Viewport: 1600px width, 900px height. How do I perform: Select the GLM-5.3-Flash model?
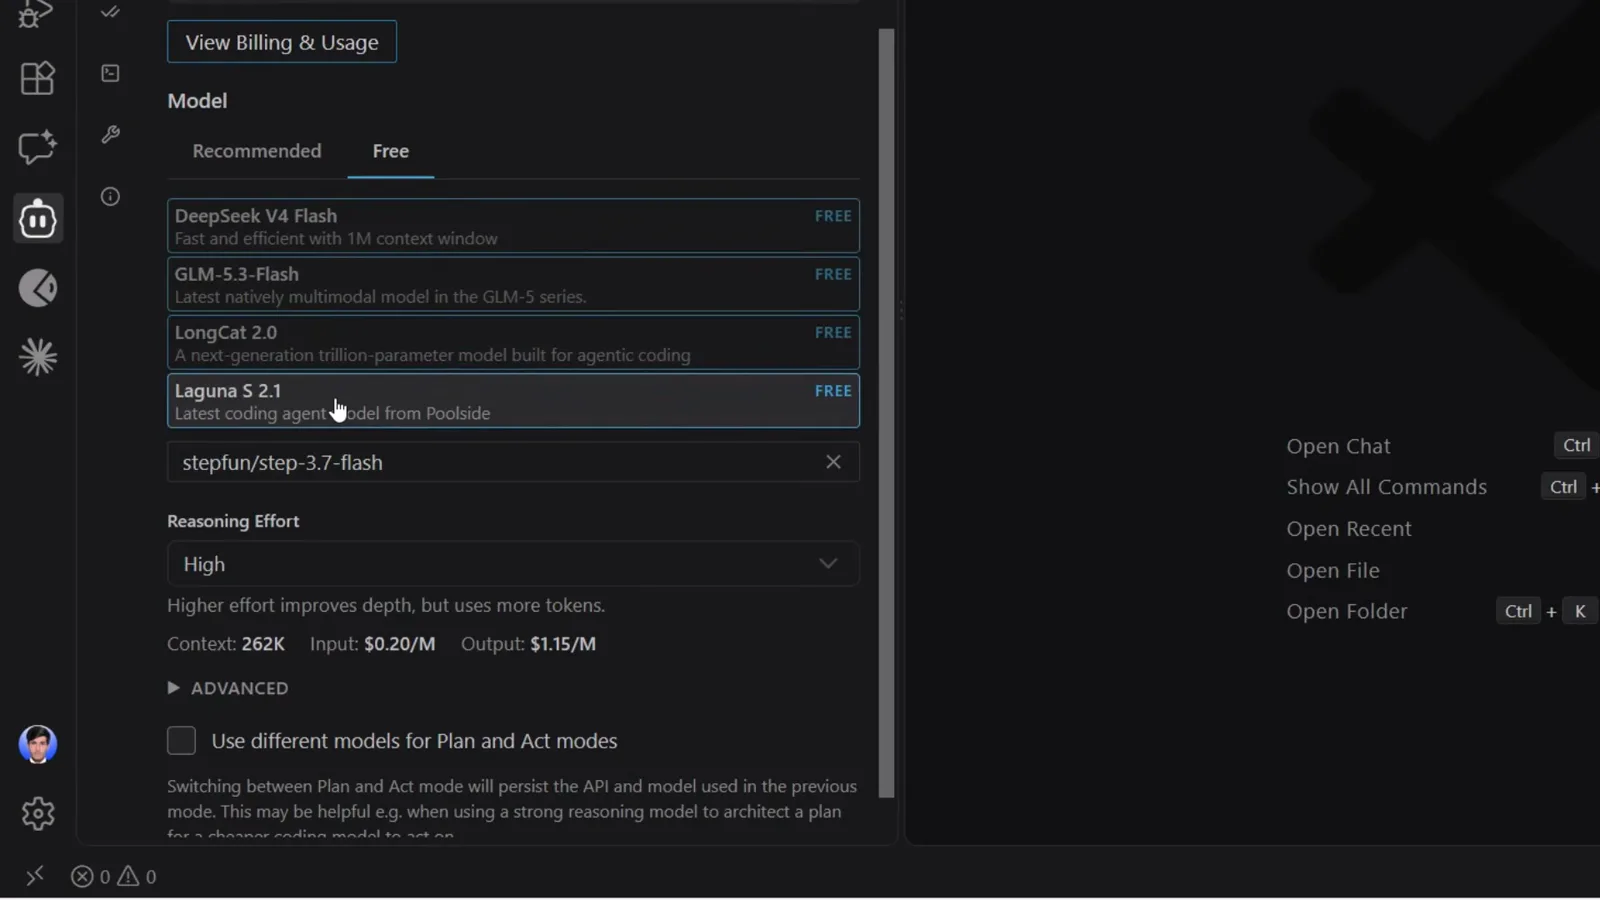tap(513, 284)
